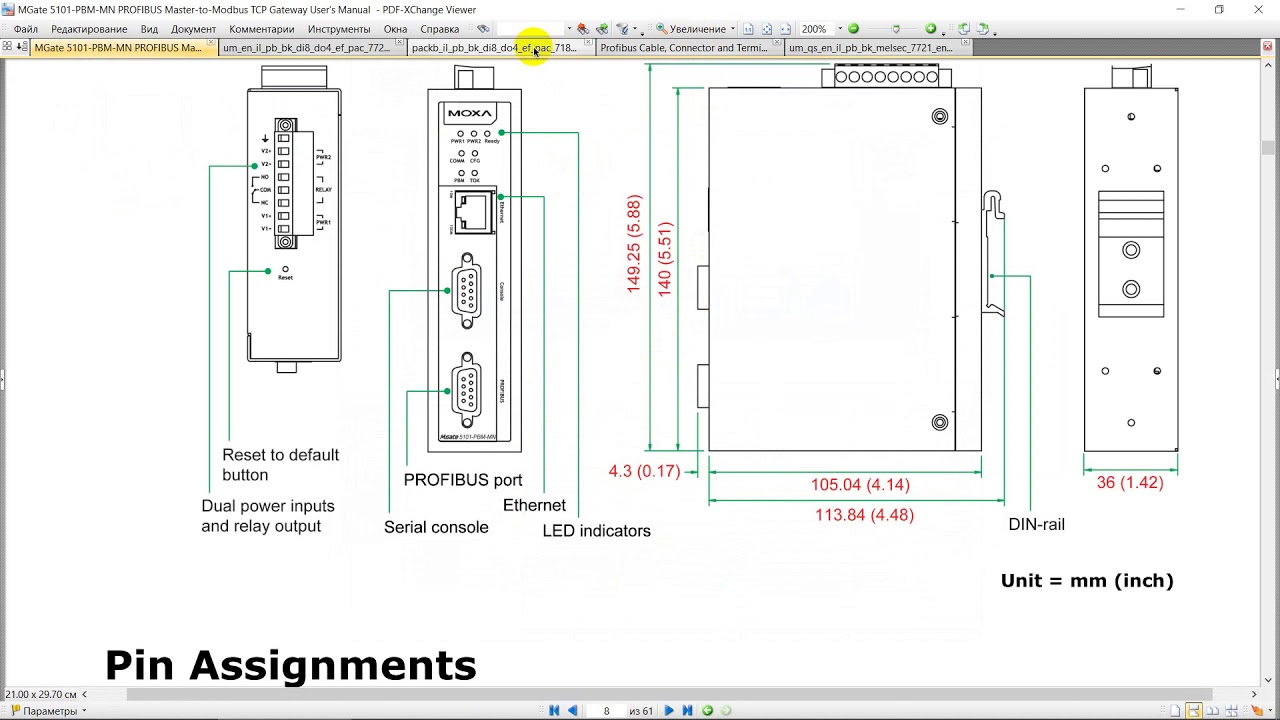Open the Документ menu
1280x720 pixels.
(x=193, y=29)
